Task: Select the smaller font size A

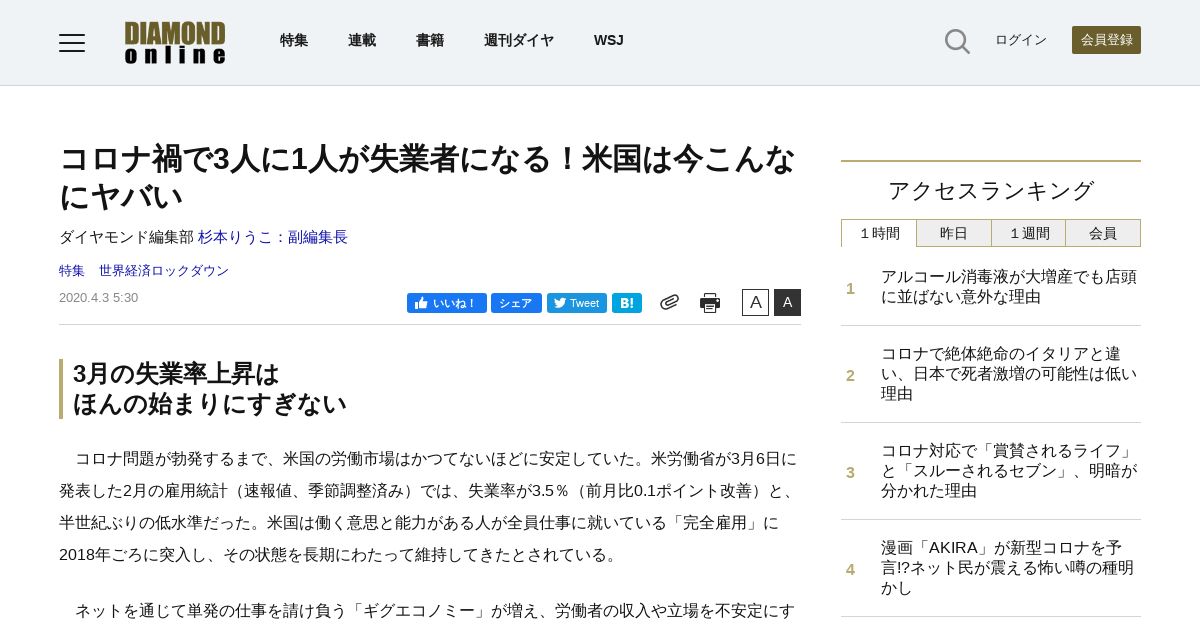Action: point(755,303)
